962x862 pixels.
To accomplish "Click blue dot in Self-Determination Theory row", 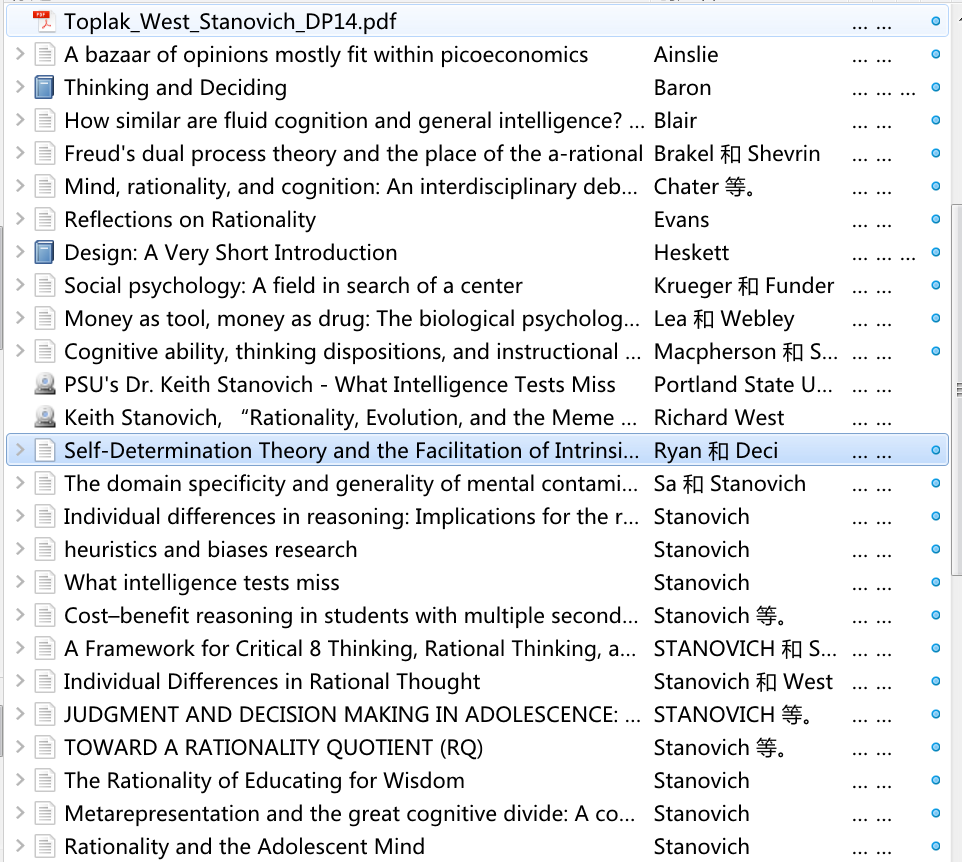I will click(935, 451).
